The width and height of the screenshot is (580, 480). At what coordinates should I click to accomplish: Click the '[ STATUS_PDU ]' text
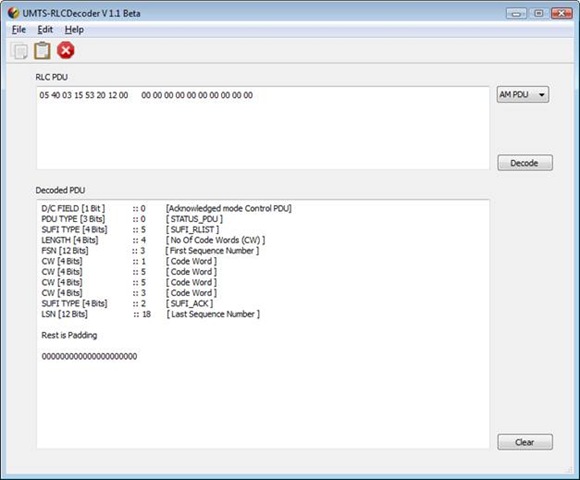pos(194,219)
